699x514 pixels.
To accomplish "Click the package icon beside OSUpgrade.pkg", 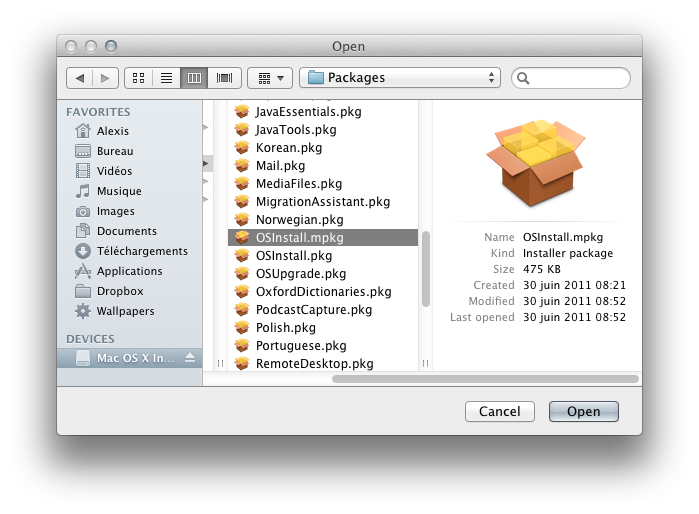I will tap(242, 273).
